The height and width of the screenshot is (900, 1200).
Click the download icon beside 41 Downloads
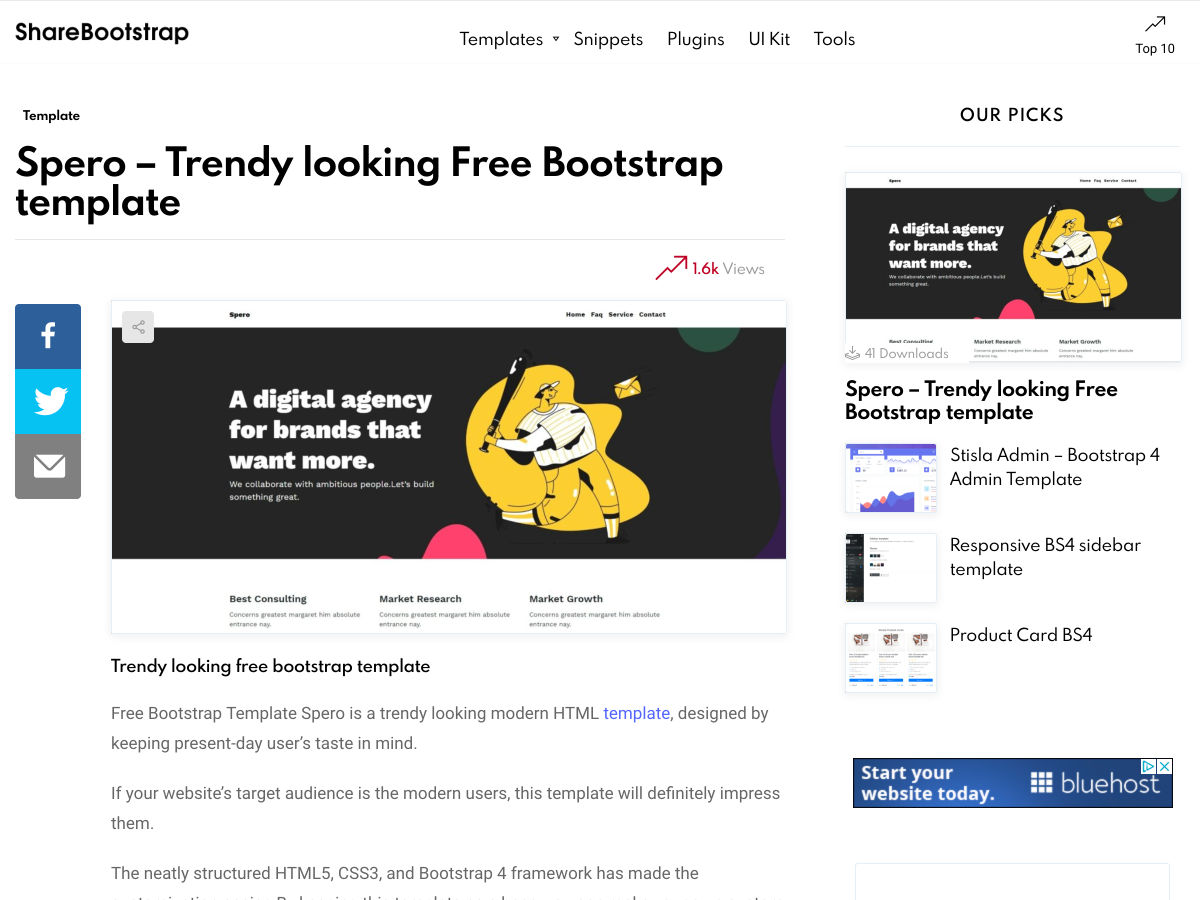click(853, 353)
